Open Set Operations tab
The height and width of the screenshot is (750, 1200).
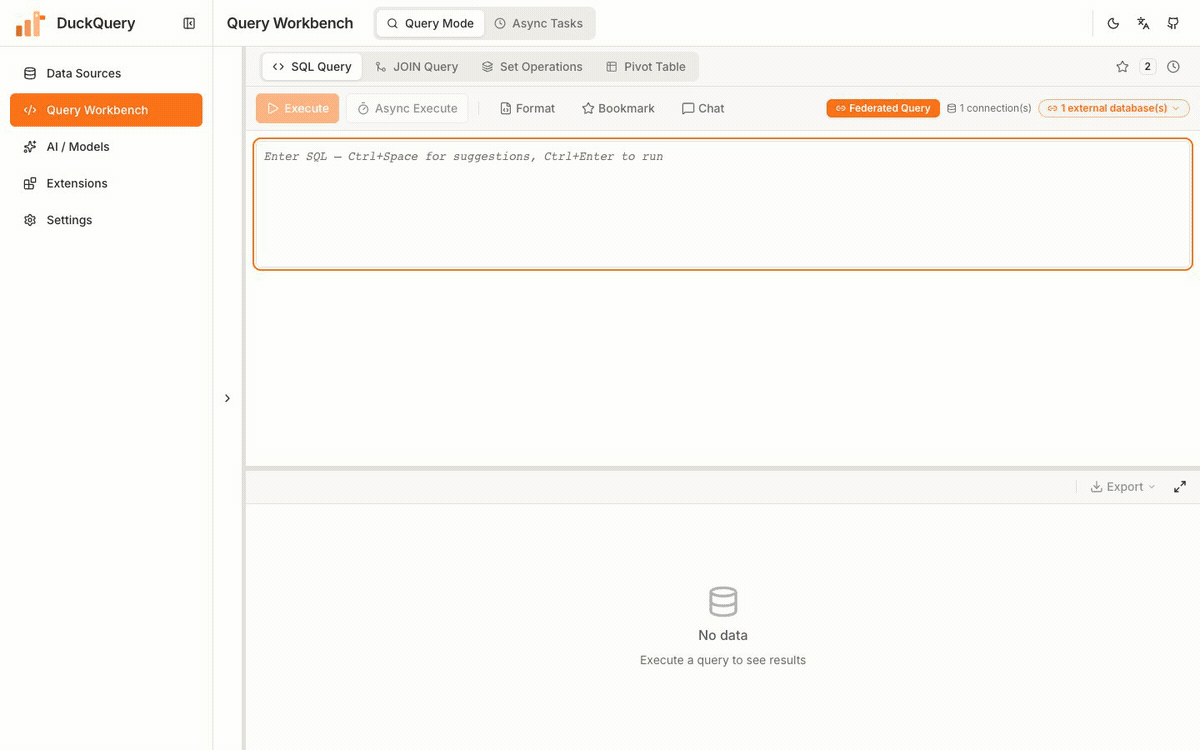[x=532, y=67]
